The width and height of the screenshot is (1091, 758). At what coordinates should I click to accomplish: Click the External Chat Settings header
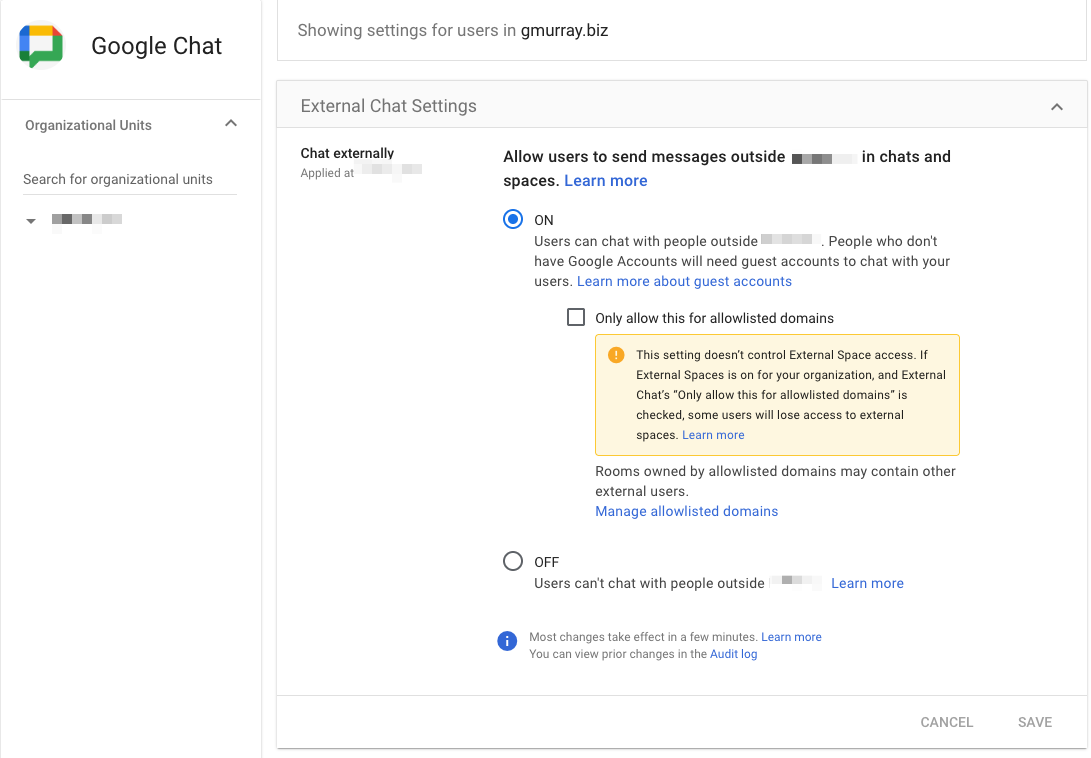(x=389, y=106)
